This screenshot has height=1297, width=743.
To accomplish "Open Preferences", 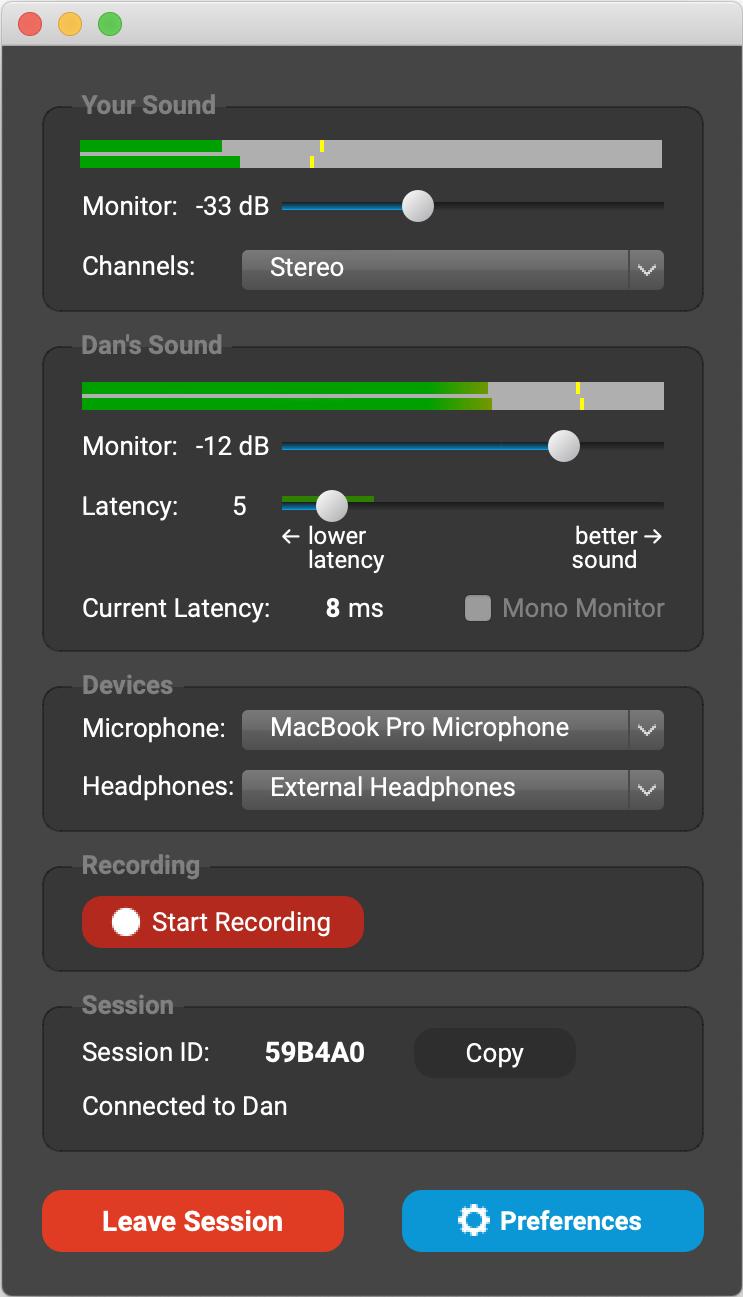I will point(553,1221).
